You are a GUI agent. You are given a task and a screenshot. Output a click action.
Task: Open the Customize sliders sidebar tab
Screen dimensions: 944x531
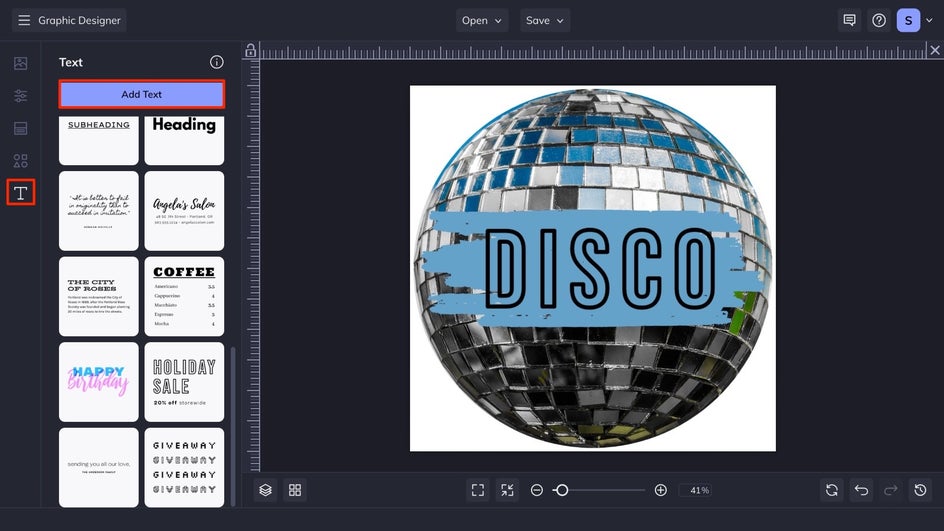coord(20,96)
